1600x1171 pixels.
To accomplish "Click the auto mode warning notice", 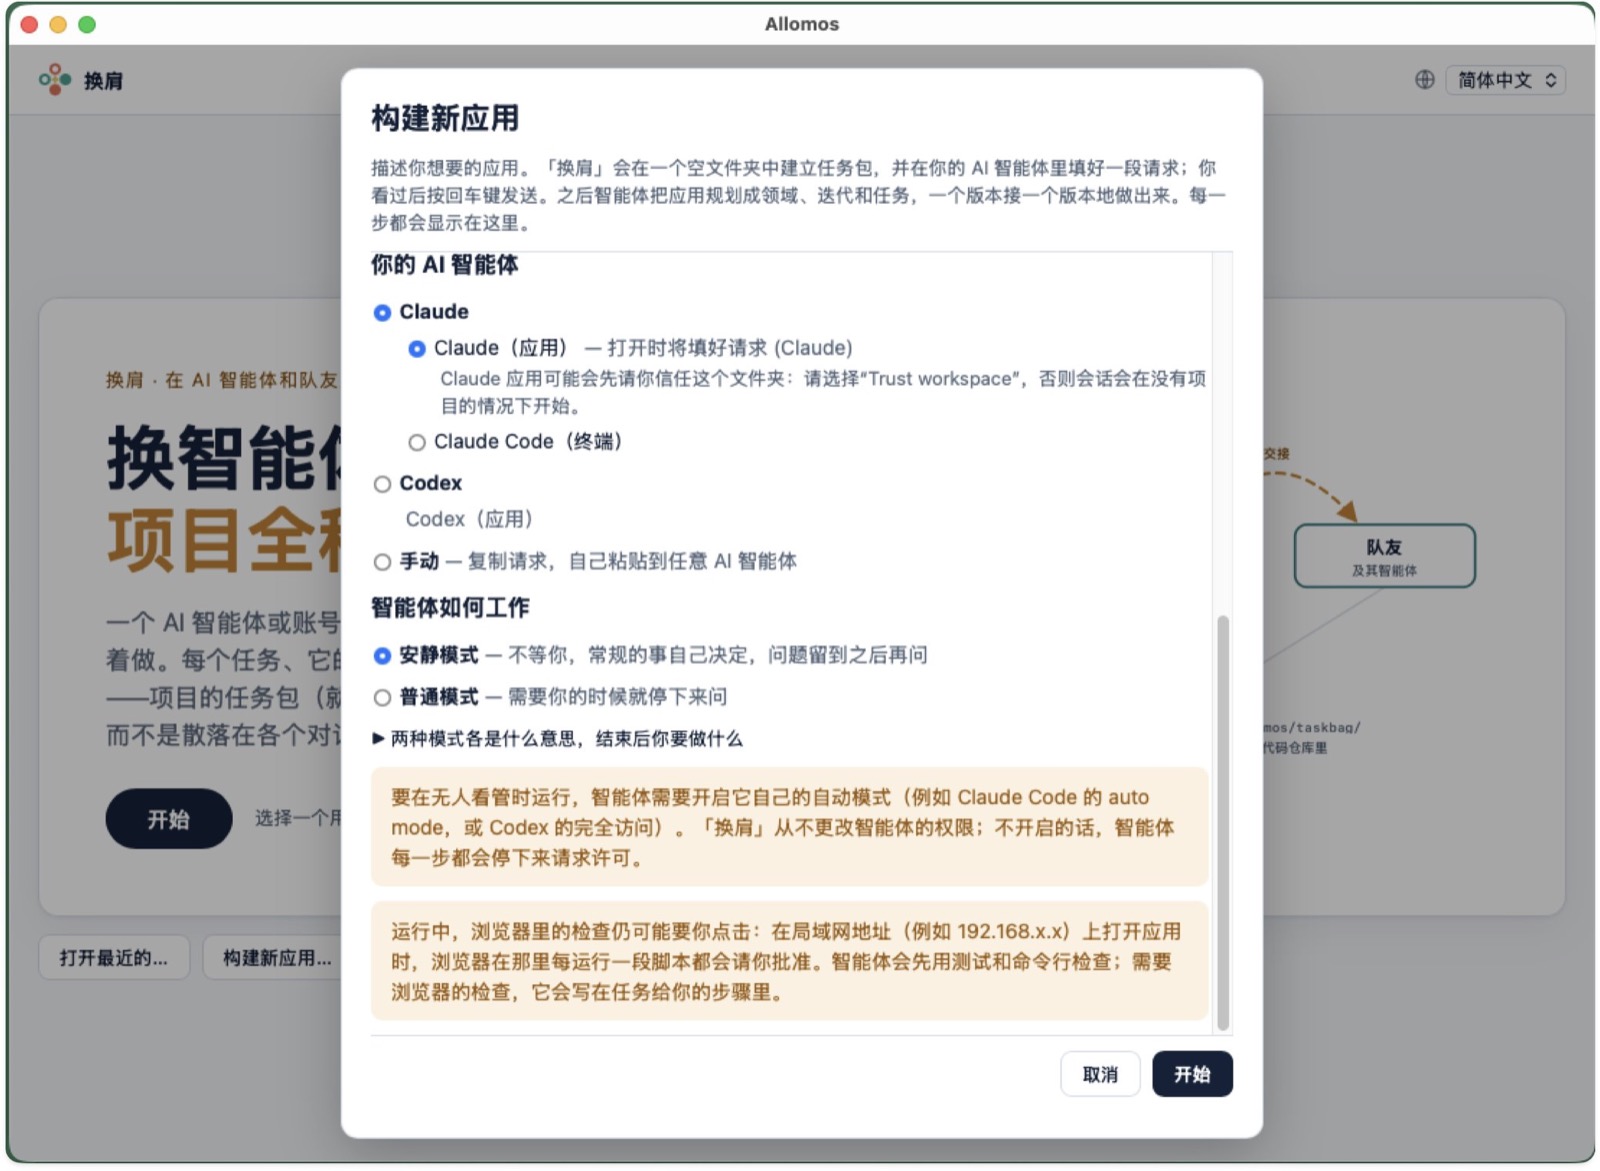I will click(790, 827).
